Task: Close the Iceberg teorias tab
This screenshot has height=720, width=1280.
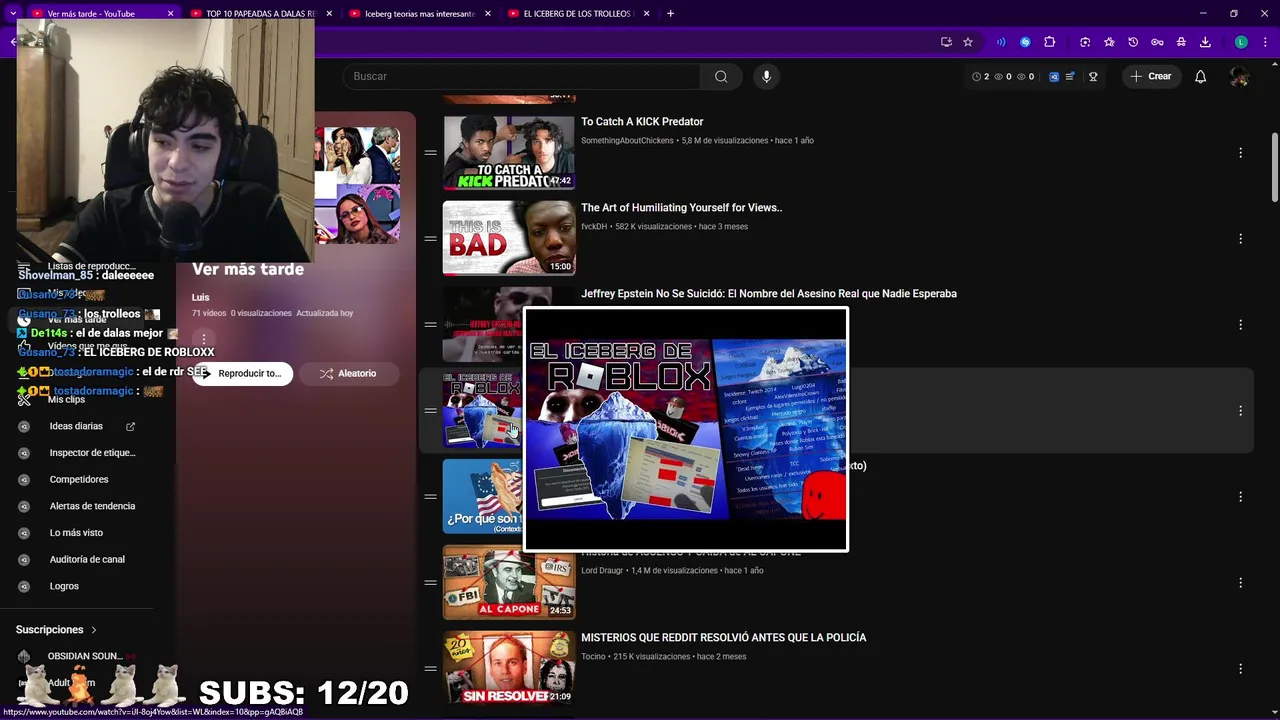Action: [x=488, y=14]
